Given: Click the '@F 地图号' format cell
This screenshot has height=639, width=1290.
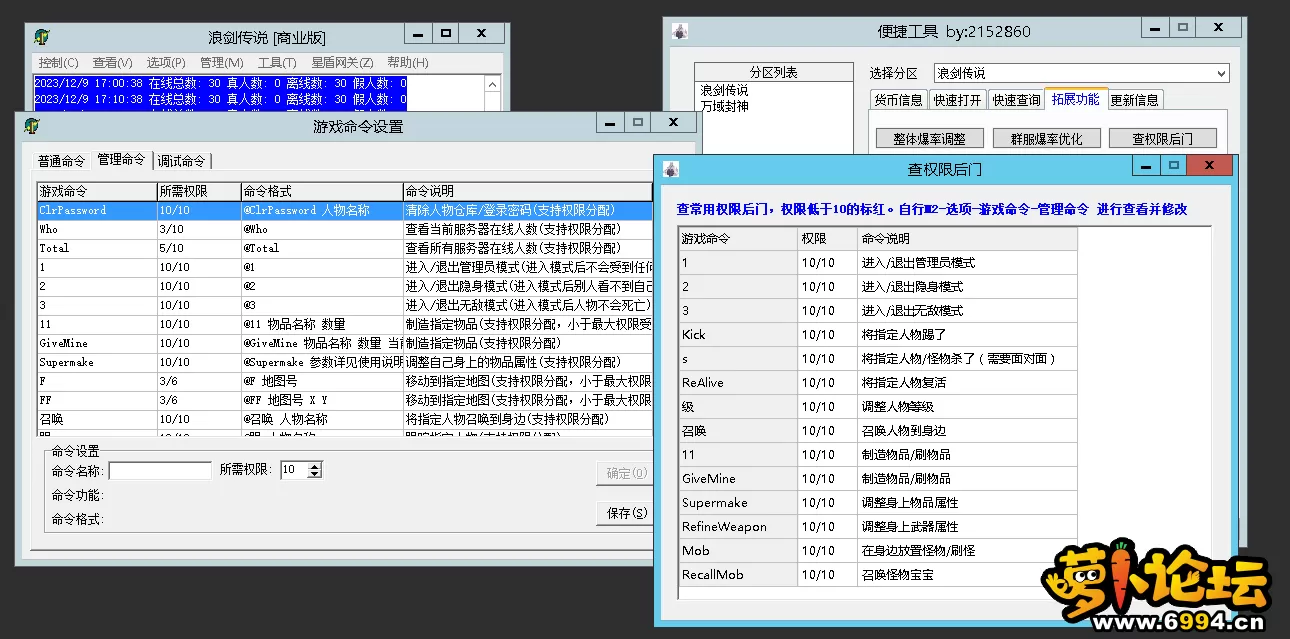Looking at the screenshot, I should pyautogui.click(x=321, y=381).
